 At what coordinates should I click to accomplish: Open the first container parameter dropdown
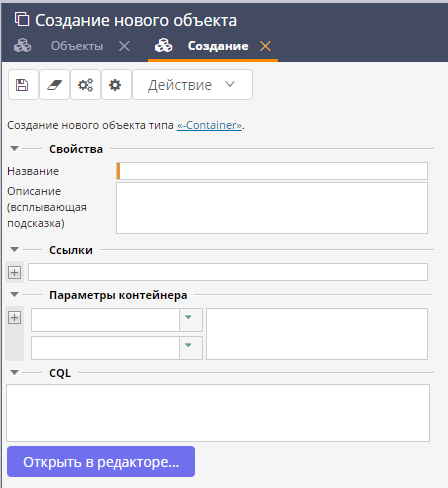pos(191,320)
